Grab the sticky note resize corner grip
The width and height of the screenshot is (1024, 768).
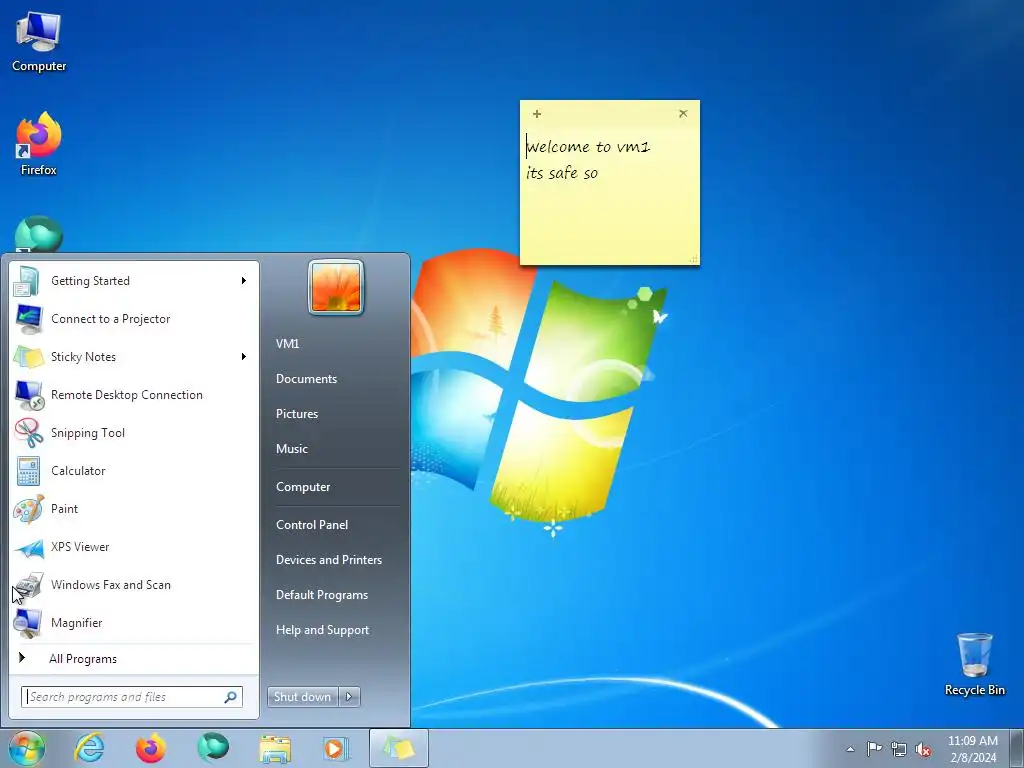click(694, 259)
